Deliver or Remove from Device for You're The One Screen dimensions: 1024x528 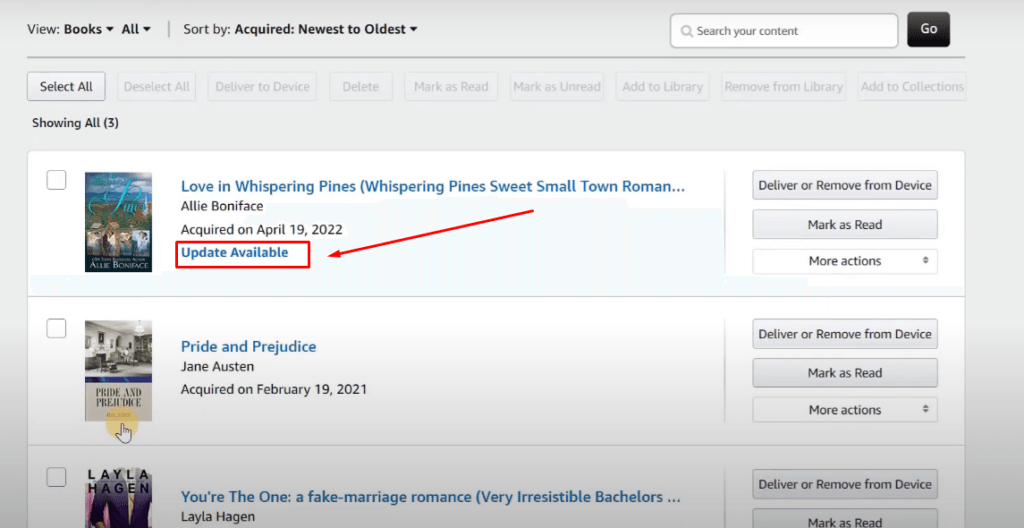pos(845,484)
